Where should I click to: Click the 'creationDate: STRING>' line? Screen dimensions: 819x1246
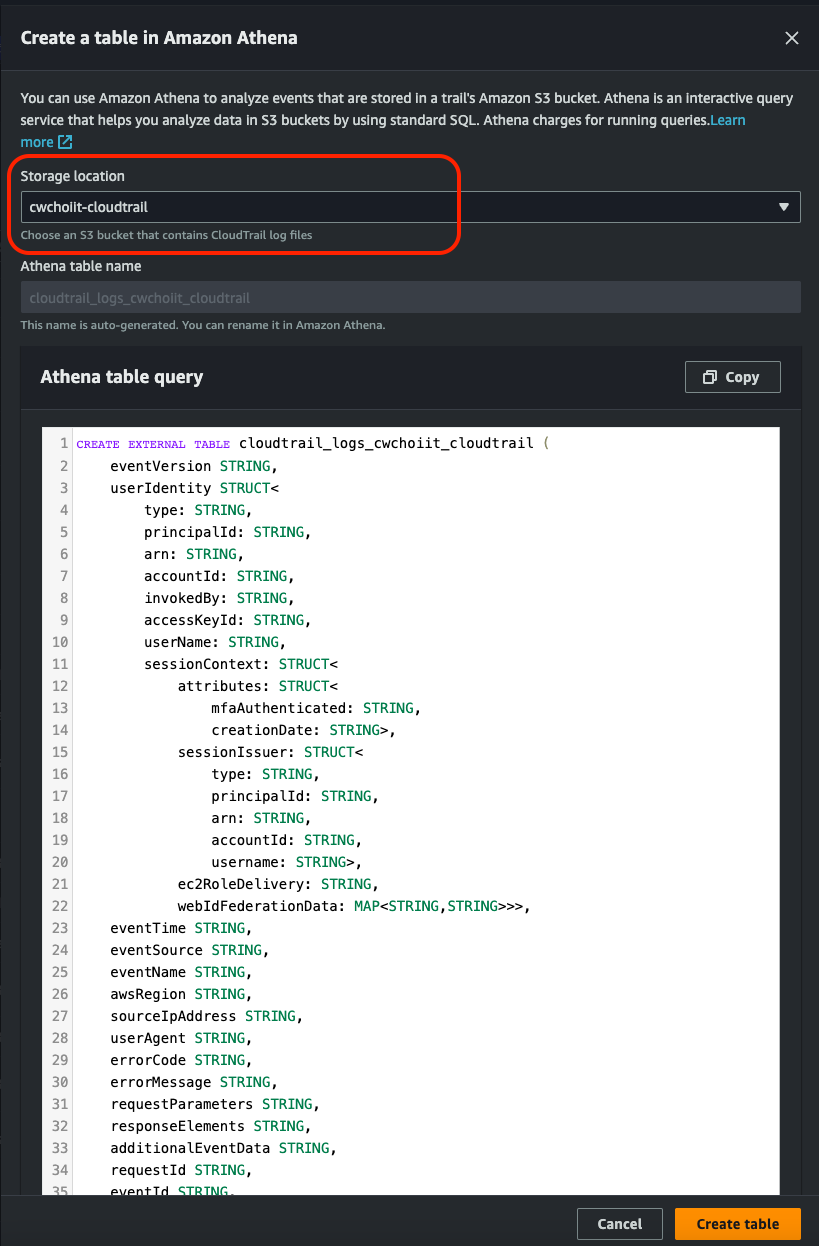pos(303,730)
